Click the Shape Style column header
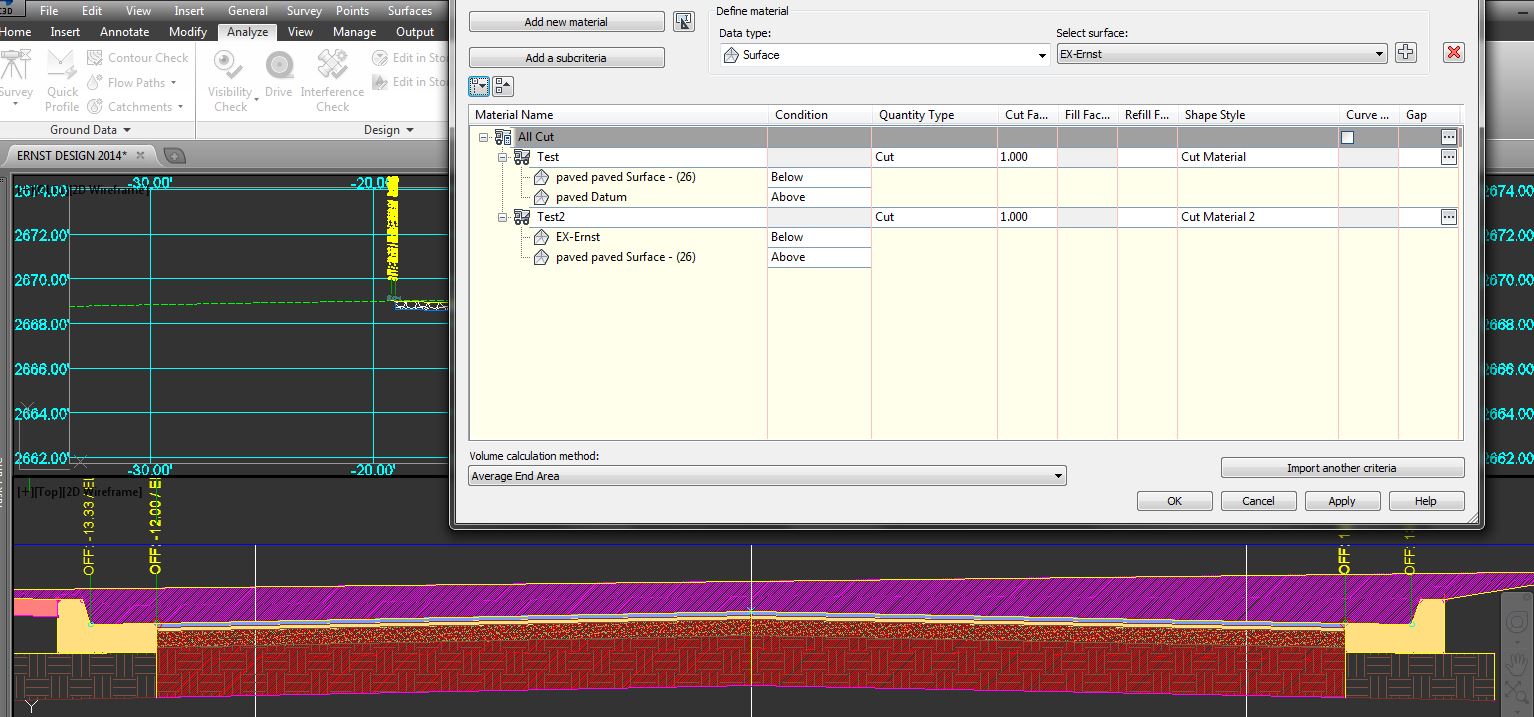 coord(1258,115)
